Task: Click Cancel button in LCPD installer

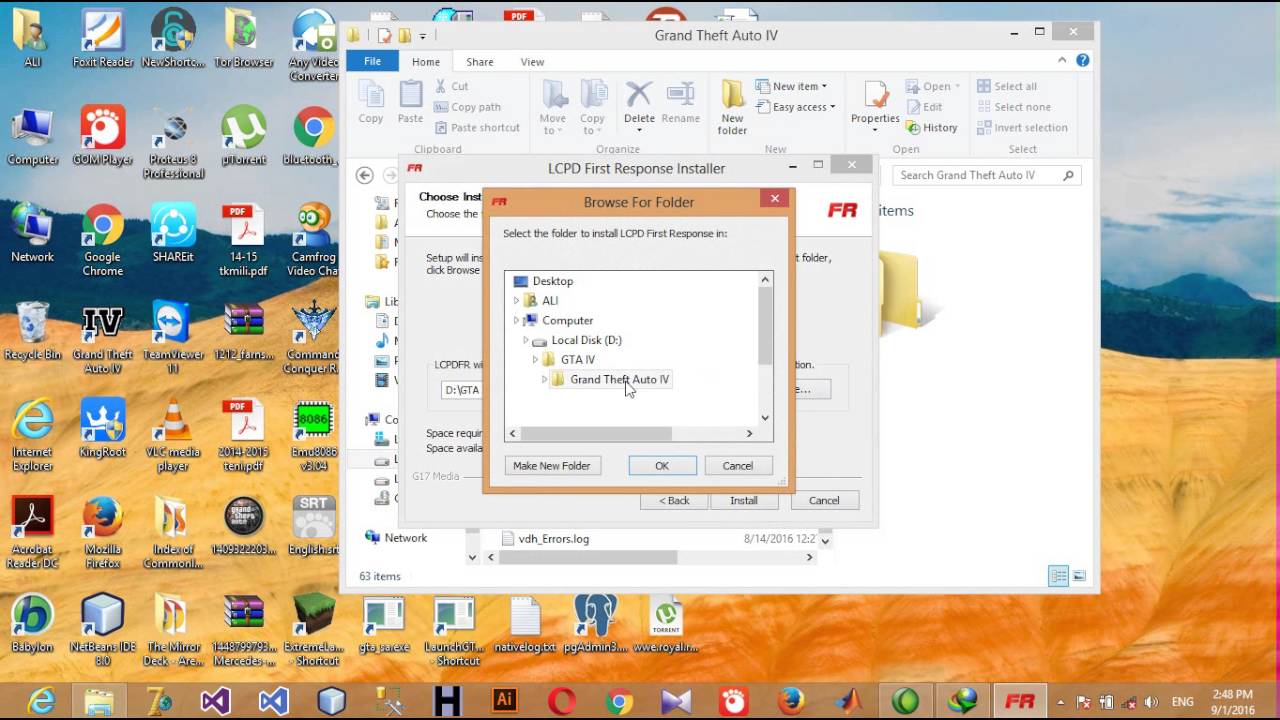Action: coord(824,500)
